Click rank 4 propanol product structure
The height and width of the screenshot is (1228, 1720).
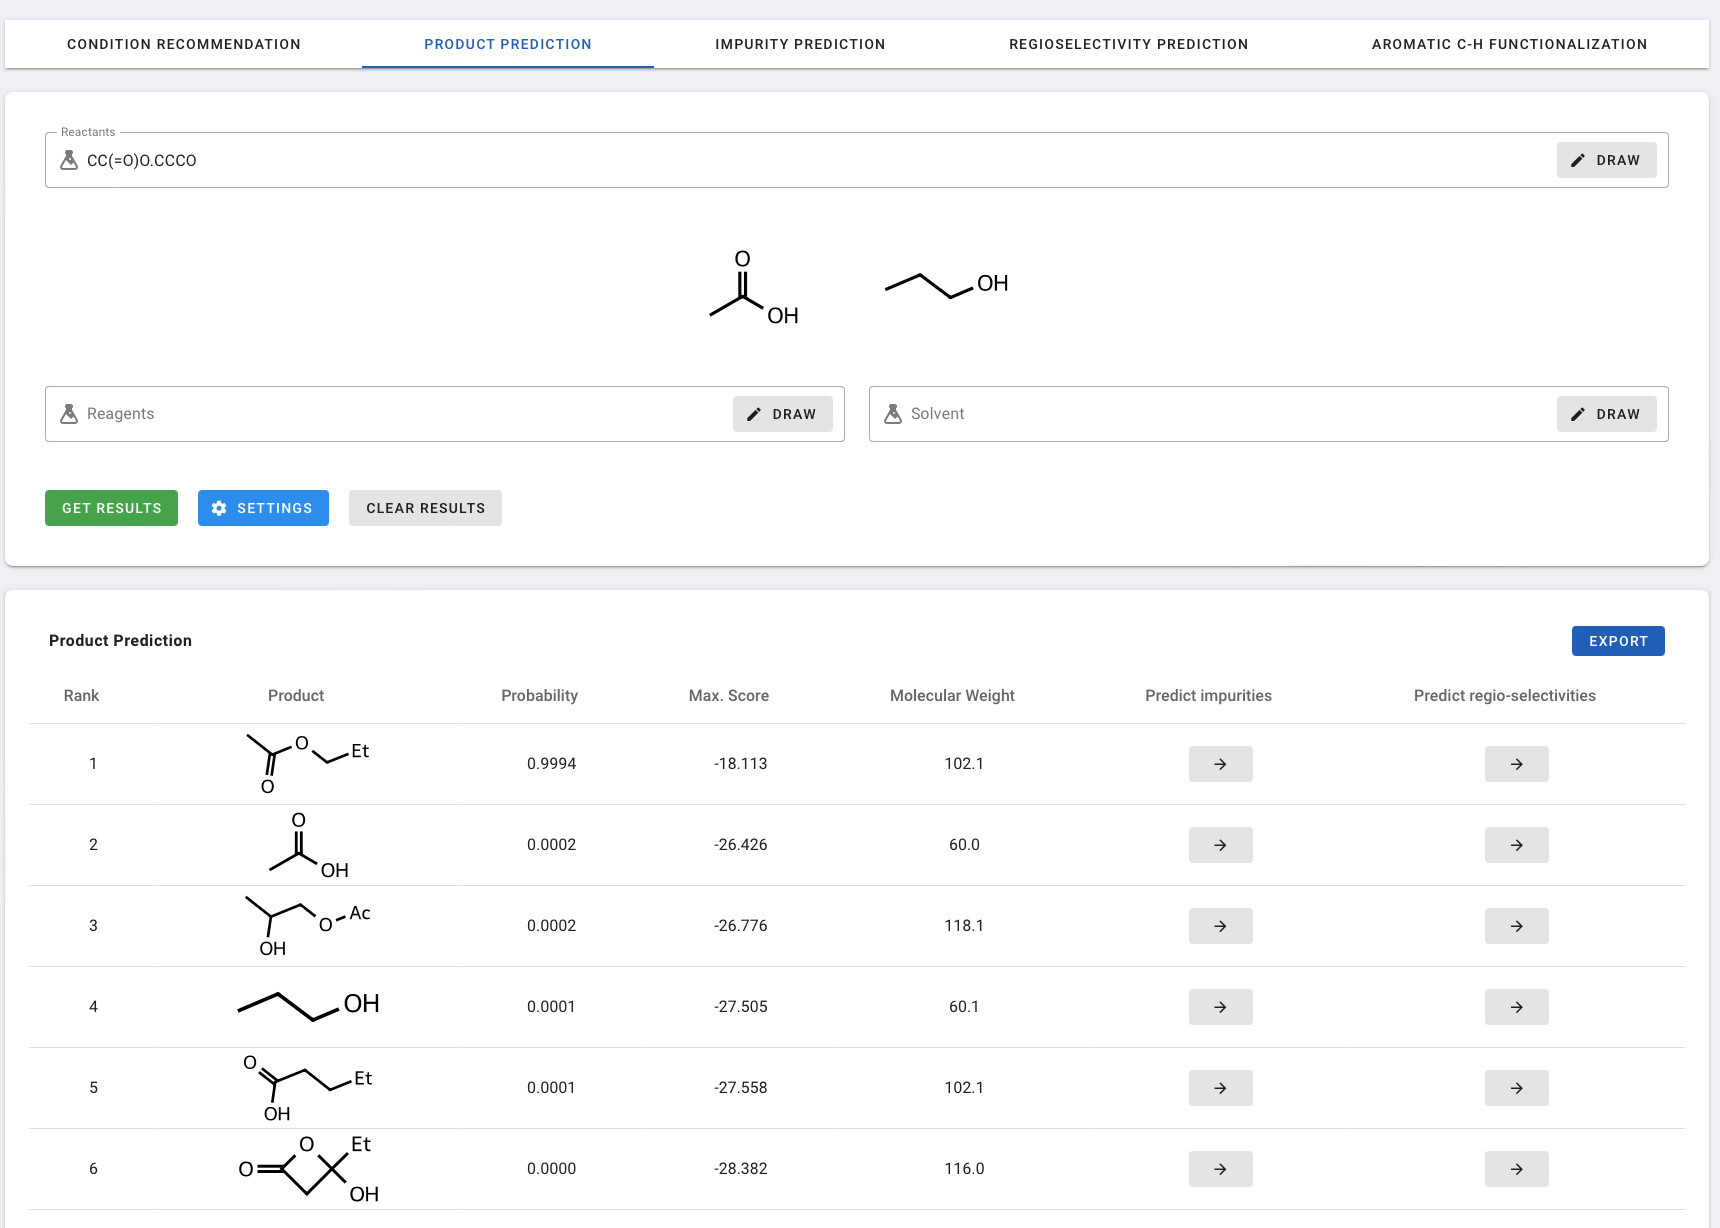[308, 1005]
